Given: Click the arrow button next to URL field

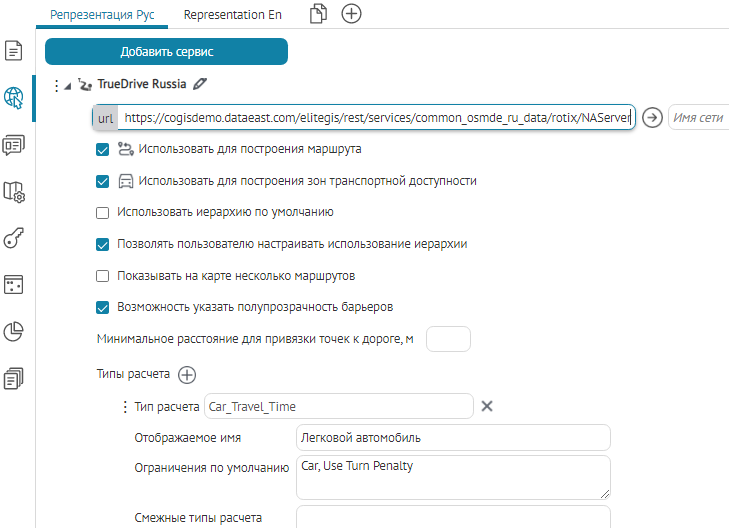Looking at the screenshot, I should (652, 118).
